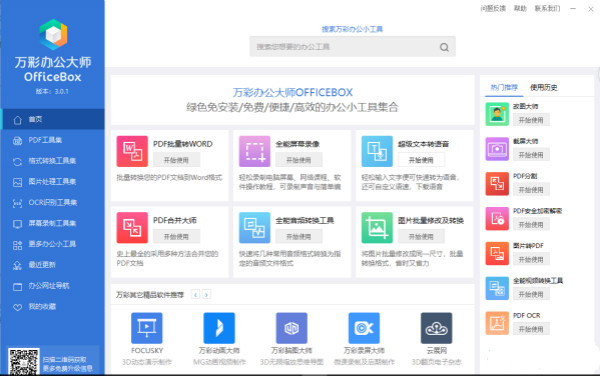
Task: Open the 联系我们 contact link
Action: coord(548,8)
